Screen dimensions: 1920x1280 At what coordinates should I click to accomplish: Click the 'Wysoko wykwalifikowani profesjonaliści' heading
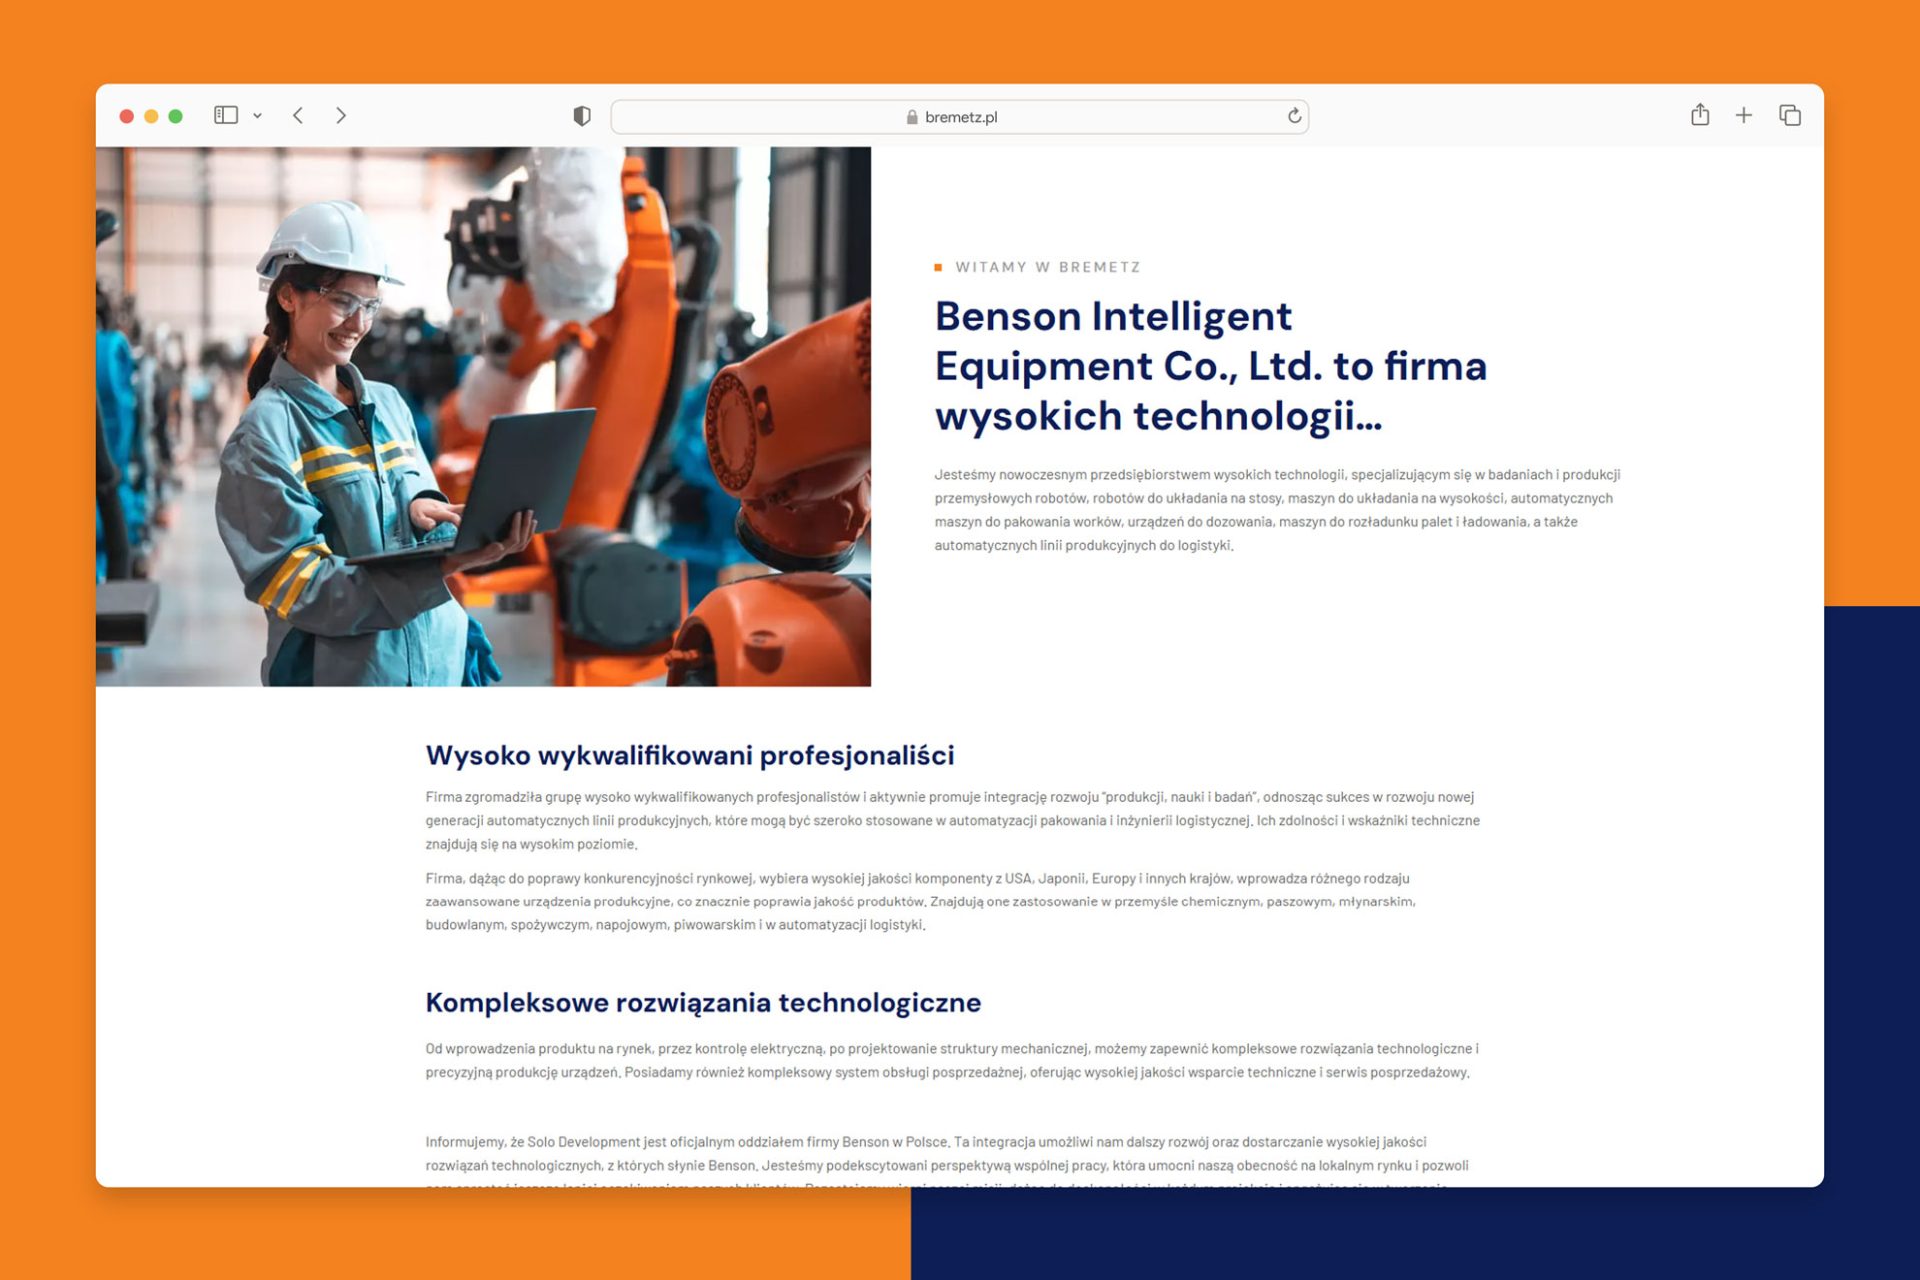690,755
